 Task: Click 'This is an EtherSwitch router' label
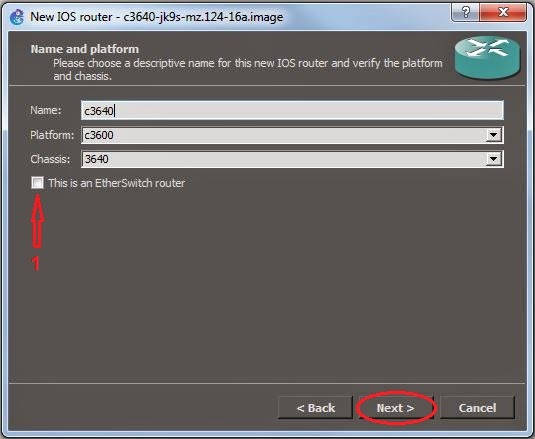[116, 183]
